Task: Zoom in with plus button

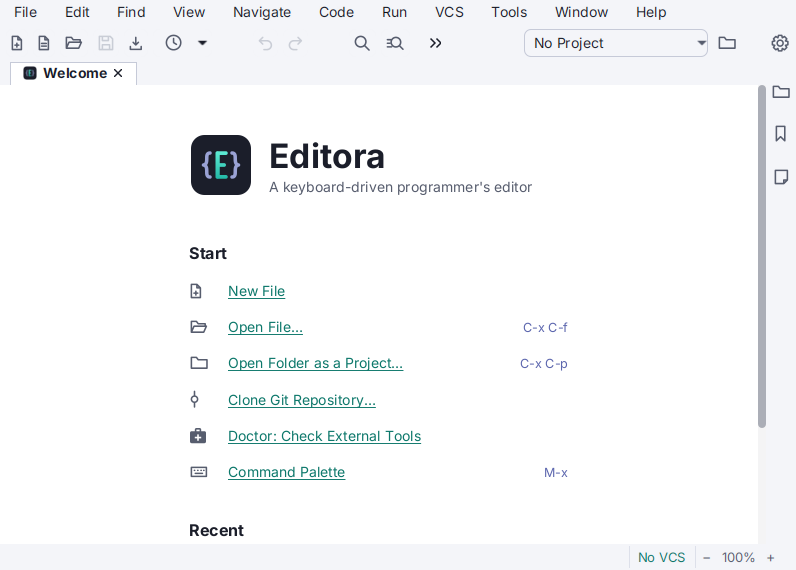Action: (x=771, y=558)
